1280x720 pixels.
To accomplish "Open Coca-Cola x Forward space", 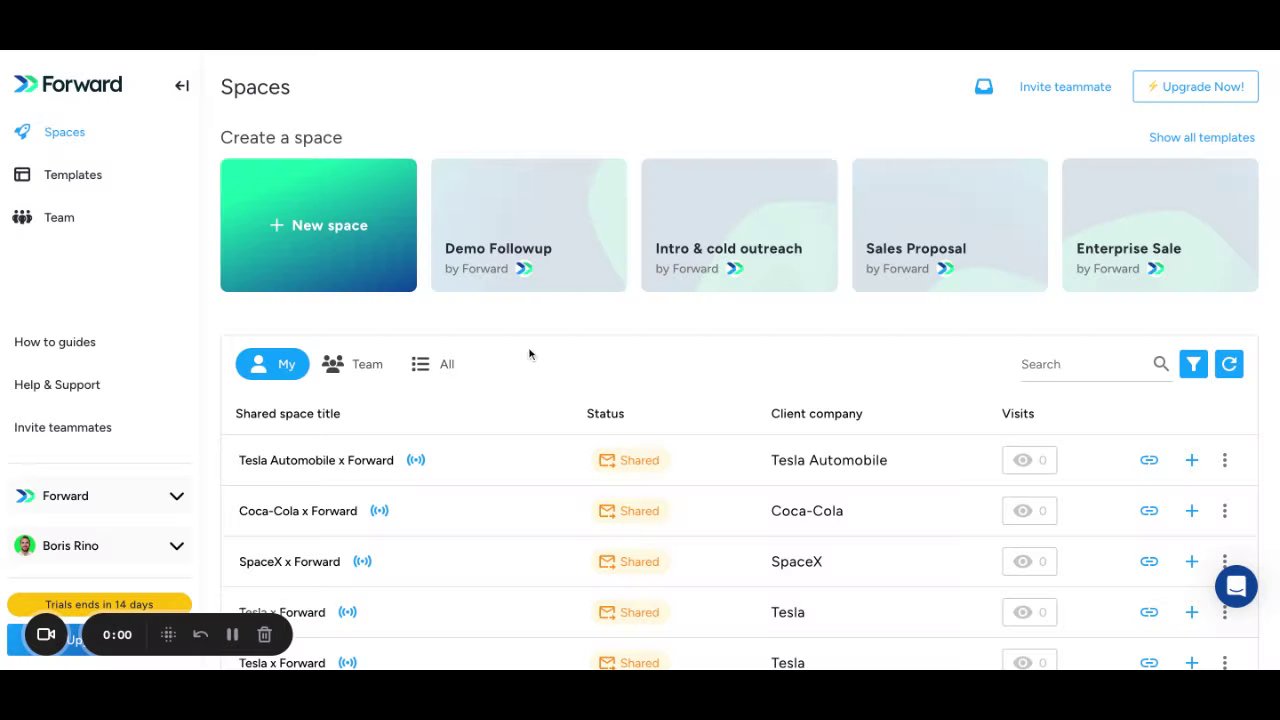I will click(x=298, y=511).
